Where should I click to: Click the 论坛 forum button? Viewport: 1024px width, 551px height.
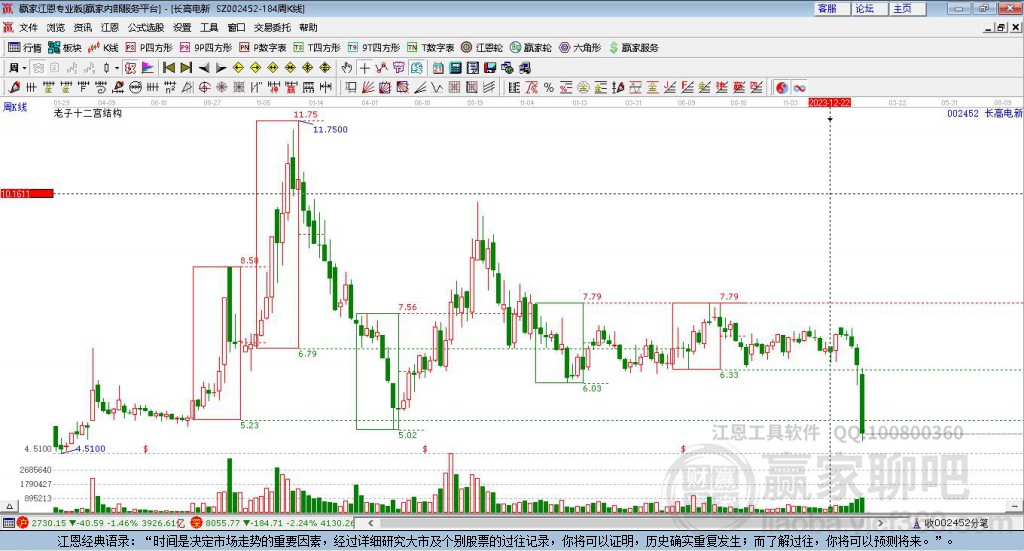pos(870,8)
